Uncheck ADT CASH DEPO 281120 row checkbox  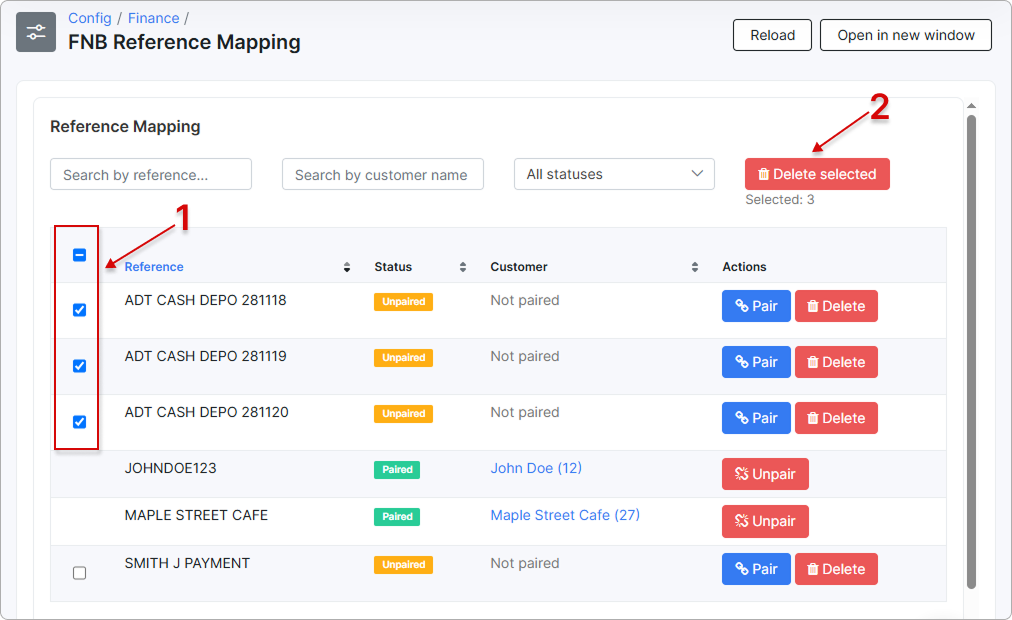(79, 422)
